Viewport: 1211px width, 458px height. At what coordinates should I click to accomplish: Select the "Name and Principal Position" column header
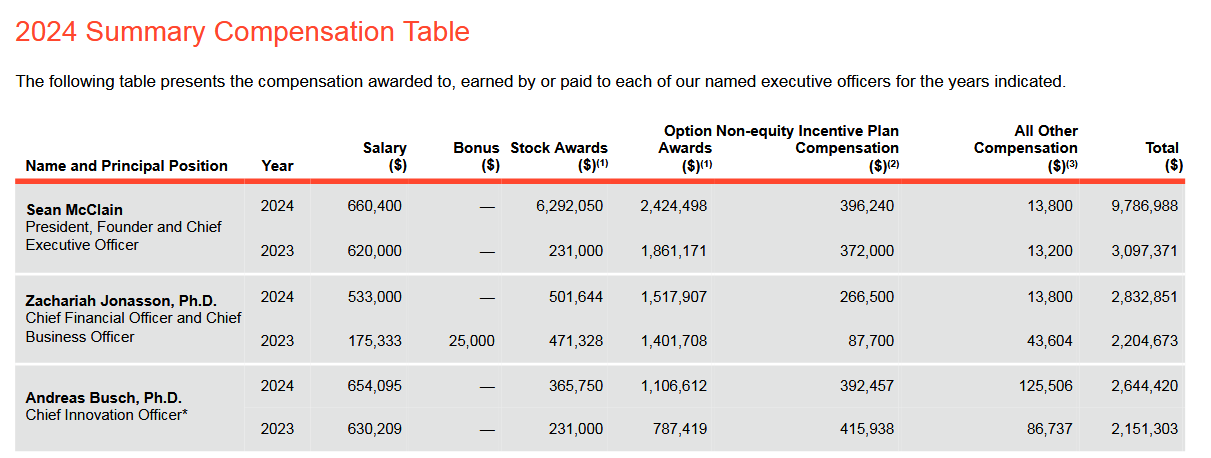pos(126,166)
